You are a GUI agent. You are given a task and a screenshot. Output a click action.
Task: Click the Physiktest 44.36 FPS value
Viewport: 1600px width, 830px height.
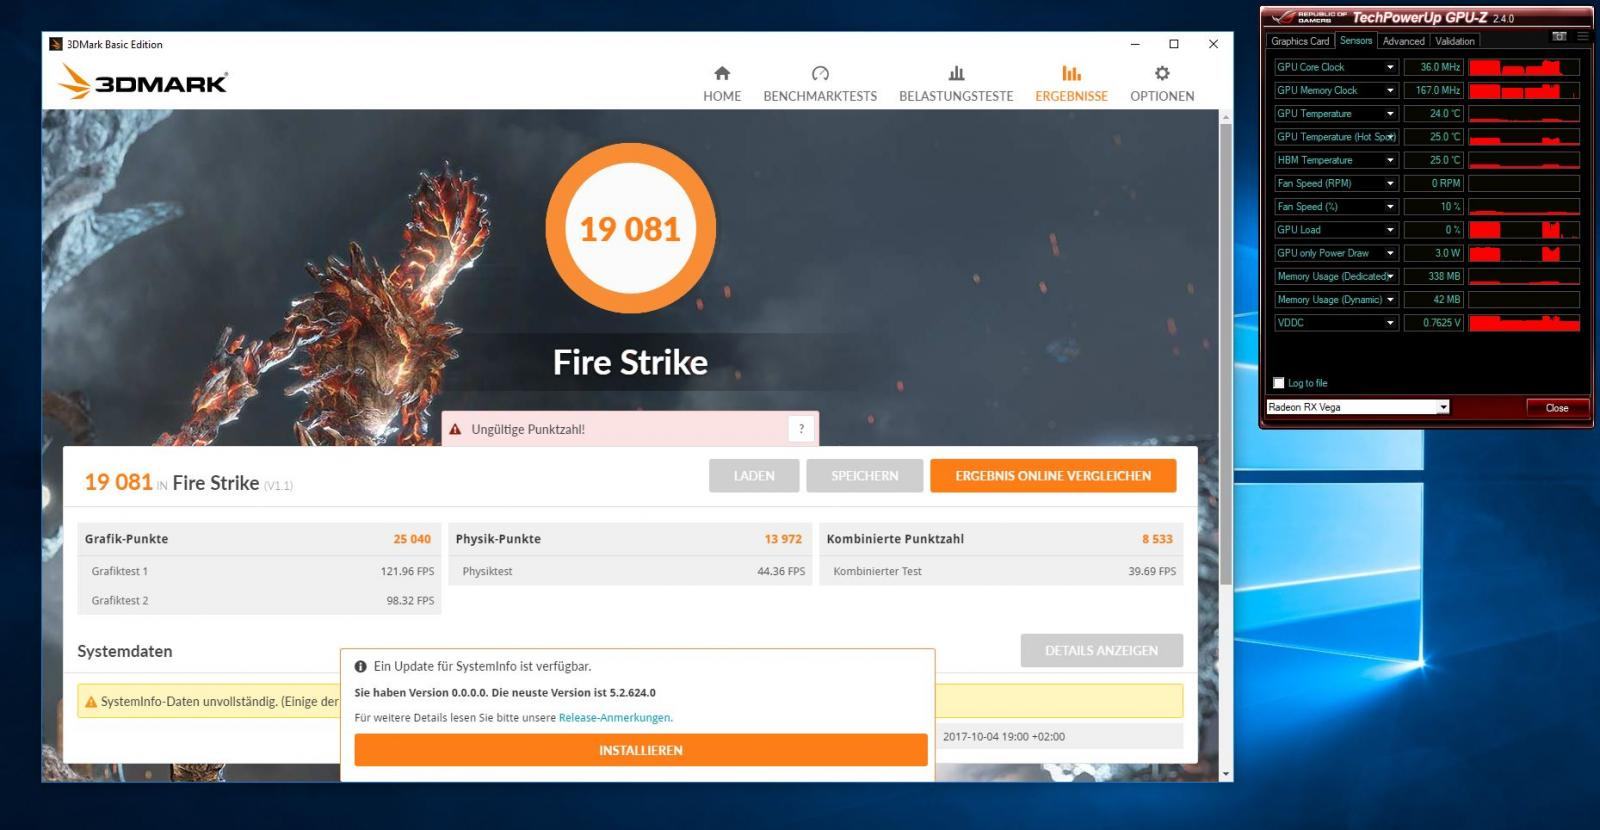click(x=781, y=571)
